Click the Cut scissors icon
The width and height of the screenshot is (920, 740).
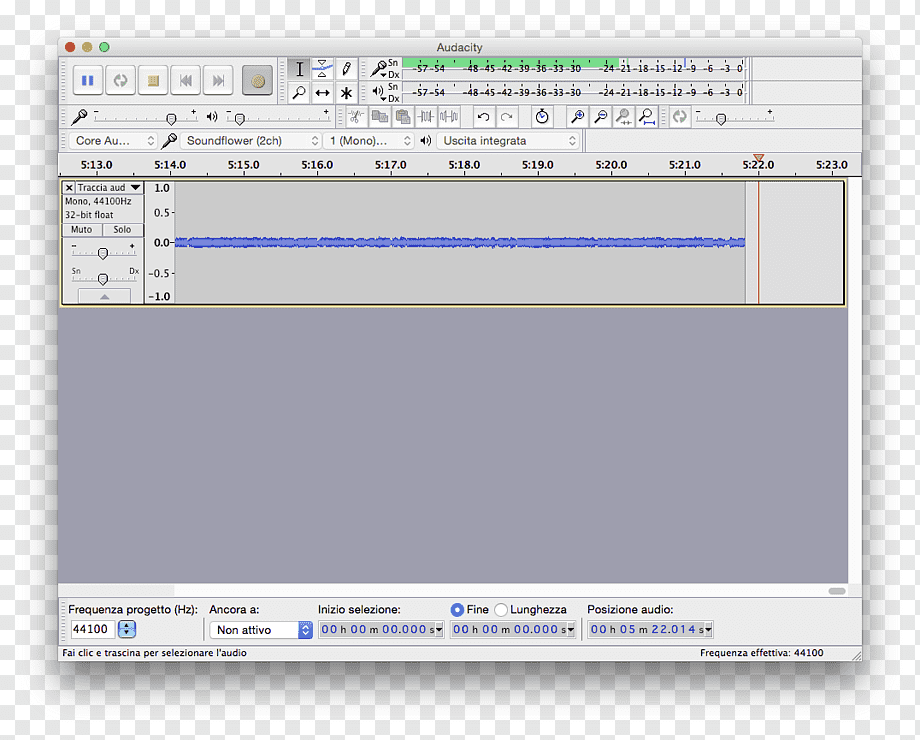coord(356,117)
